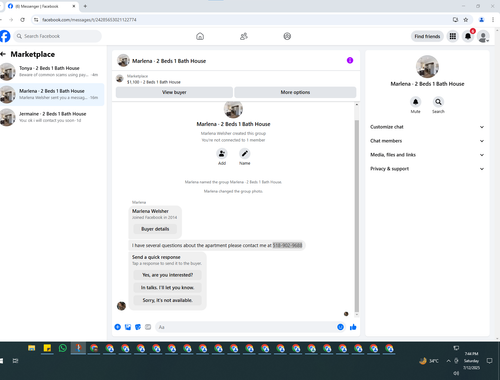Open the Windows notification center icon
Screen dimensions: 500x380
[x=489, y=361]
